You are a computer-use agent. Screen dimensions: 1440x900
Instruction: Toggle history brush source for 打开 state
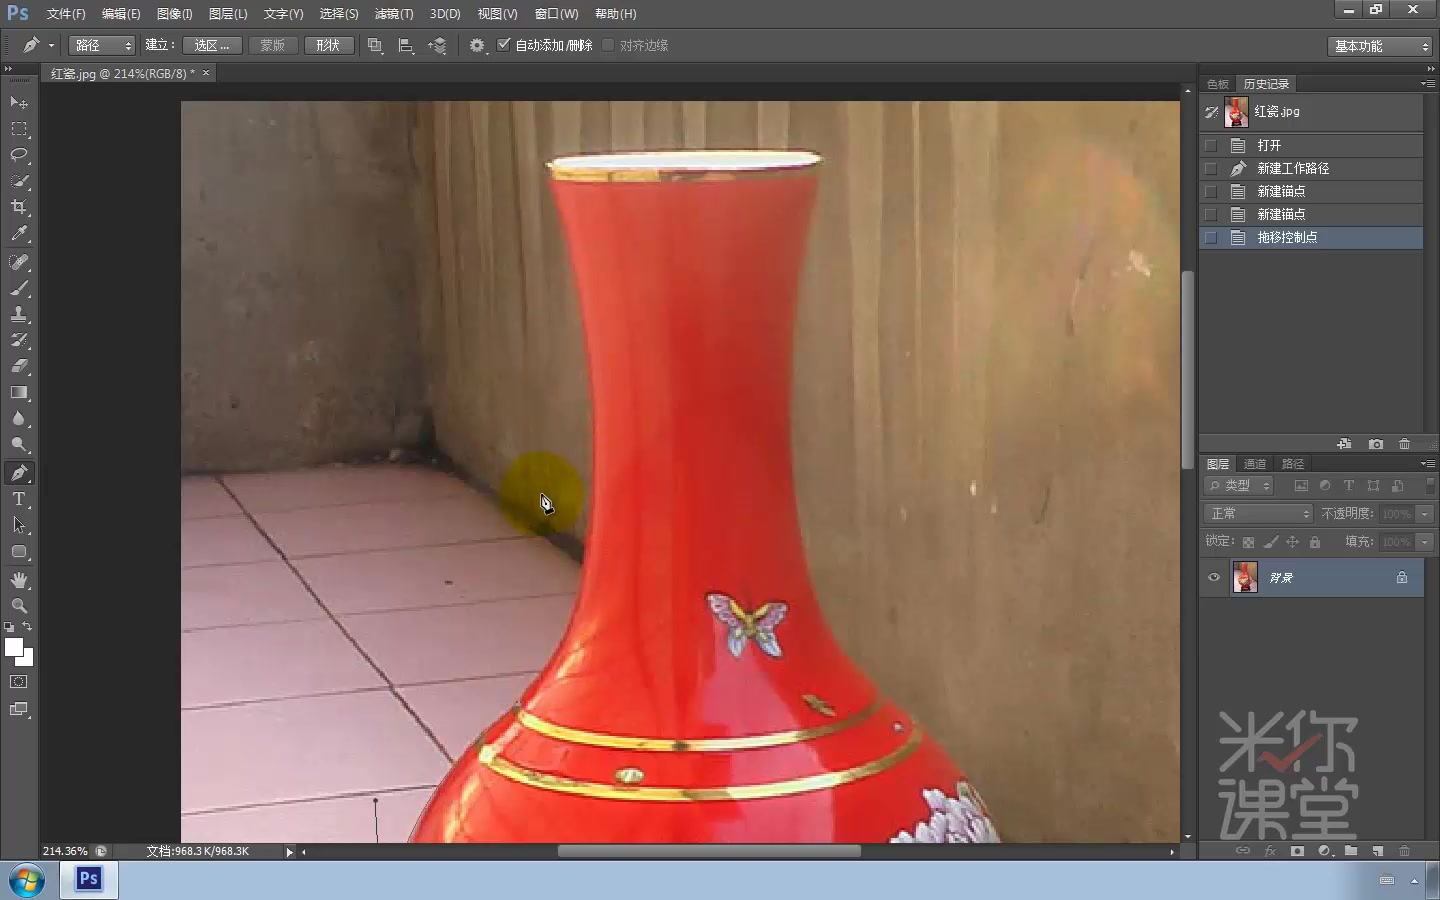pos(1211,145)
